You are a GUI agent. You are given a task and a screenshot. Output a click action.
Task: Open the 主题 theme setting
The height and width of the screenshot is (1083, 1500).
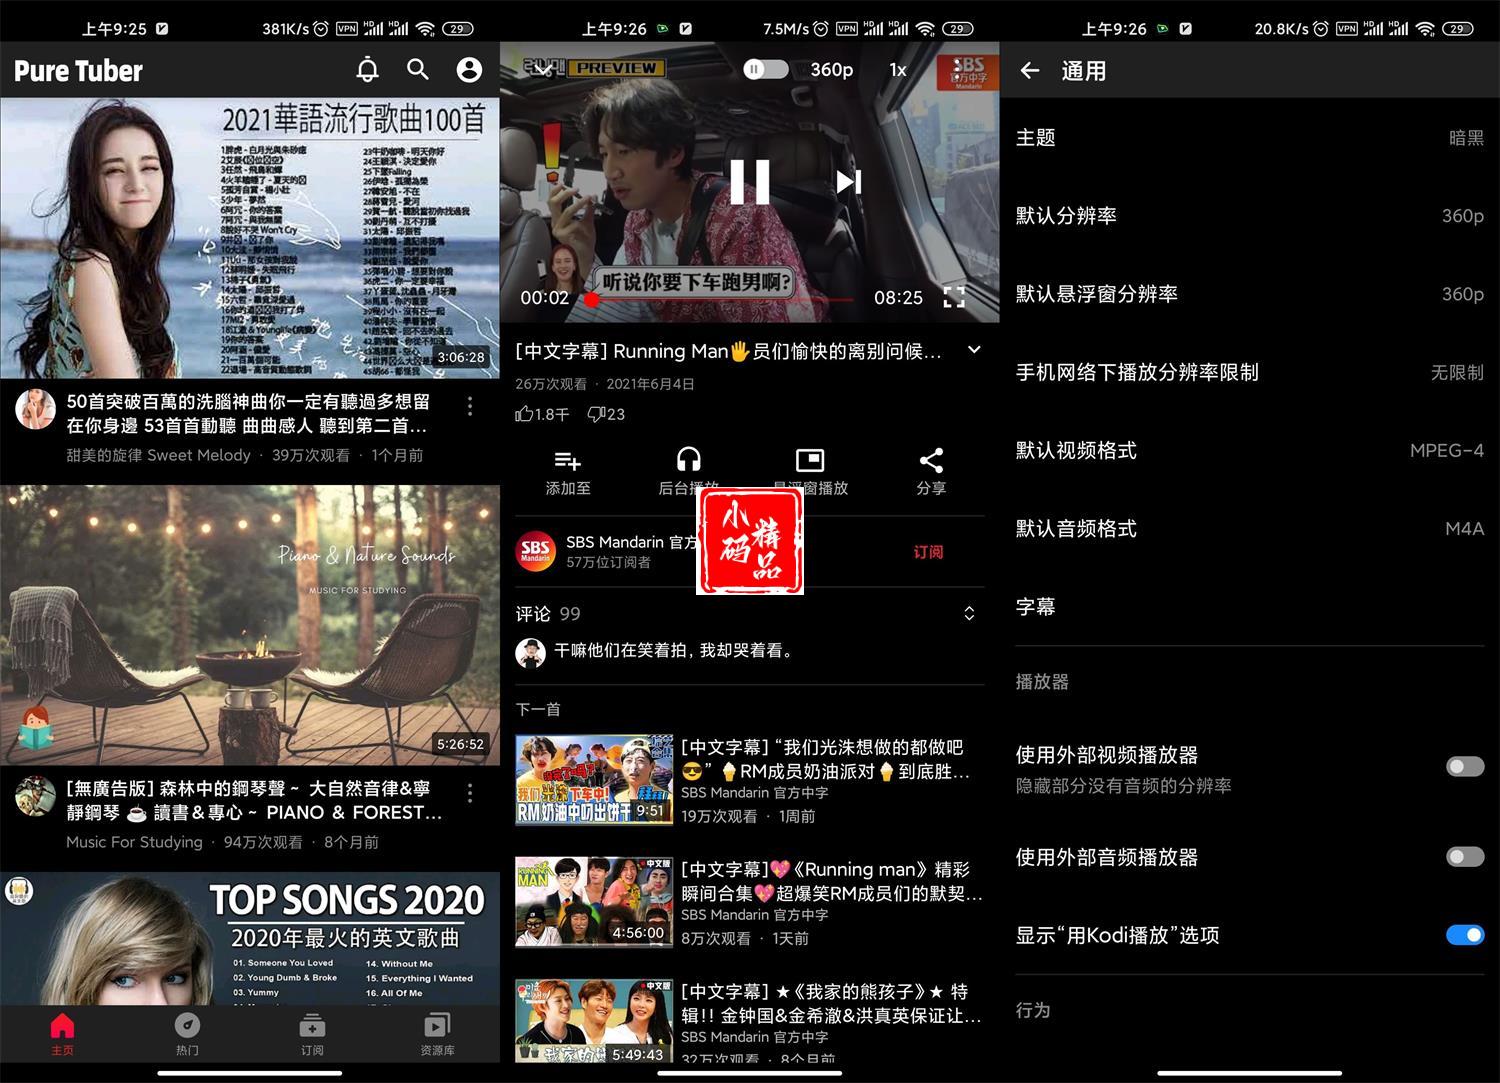click(x=1250, y=138)
